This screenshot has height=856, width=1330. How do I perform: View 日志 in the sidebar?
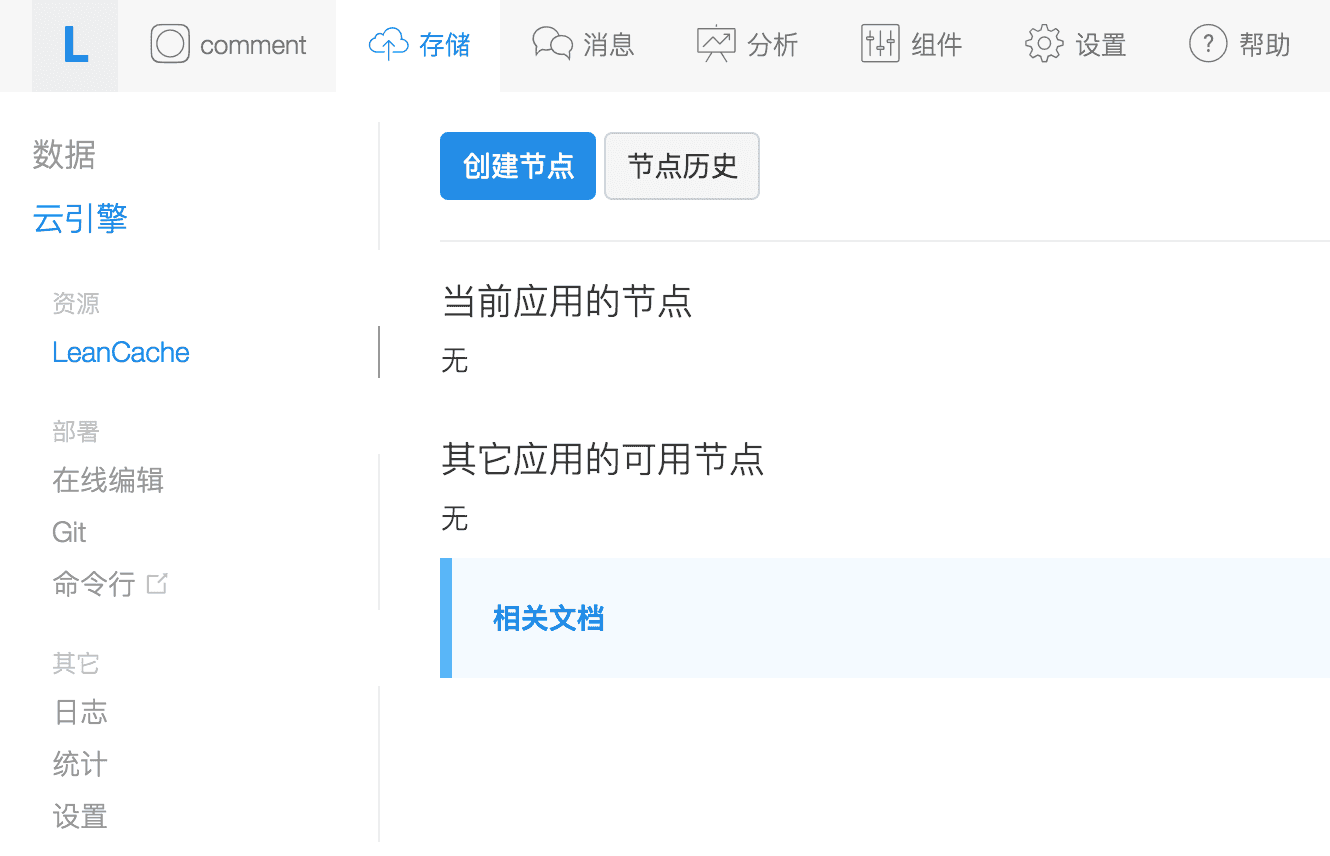[x=80, y=712]
